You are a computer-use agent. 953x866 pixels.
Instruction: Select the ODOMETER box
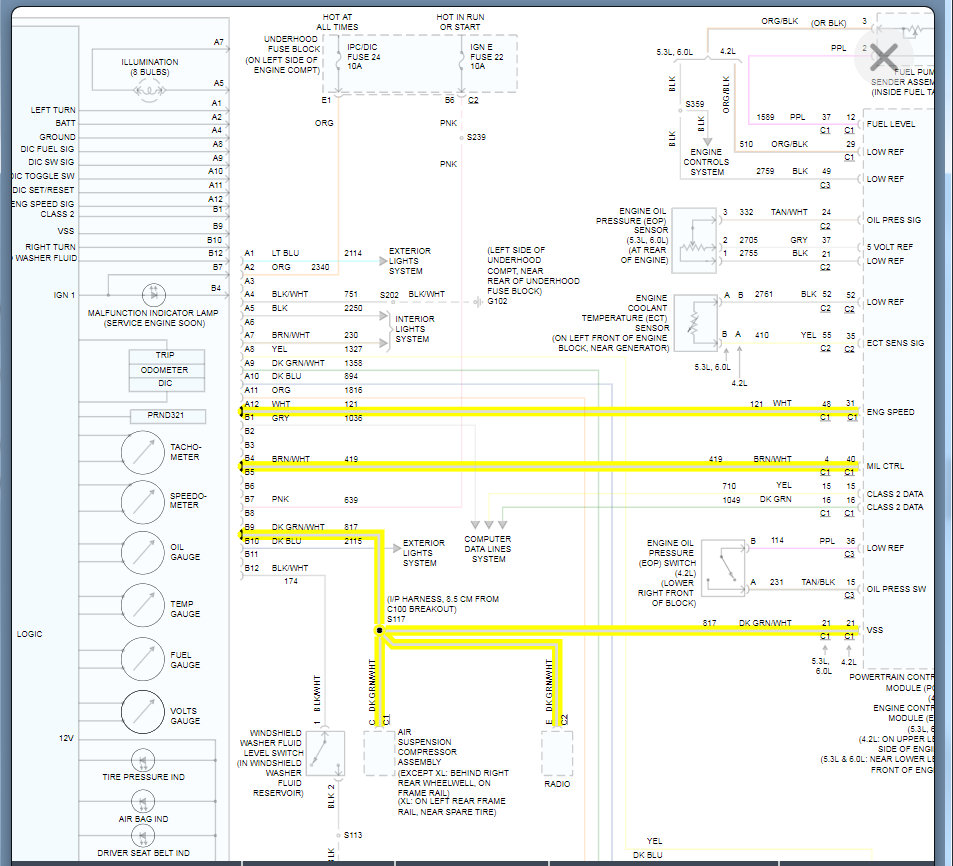point(165,370)
